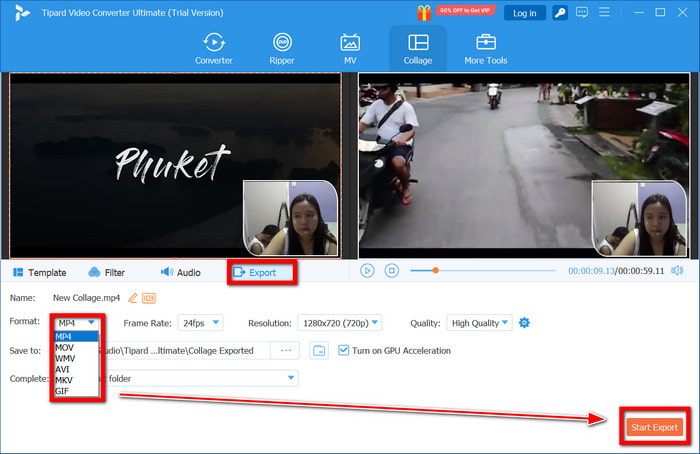Click the pencil icon to rename collage
Viewport: 700px width, 454px height.
(133, 298)
